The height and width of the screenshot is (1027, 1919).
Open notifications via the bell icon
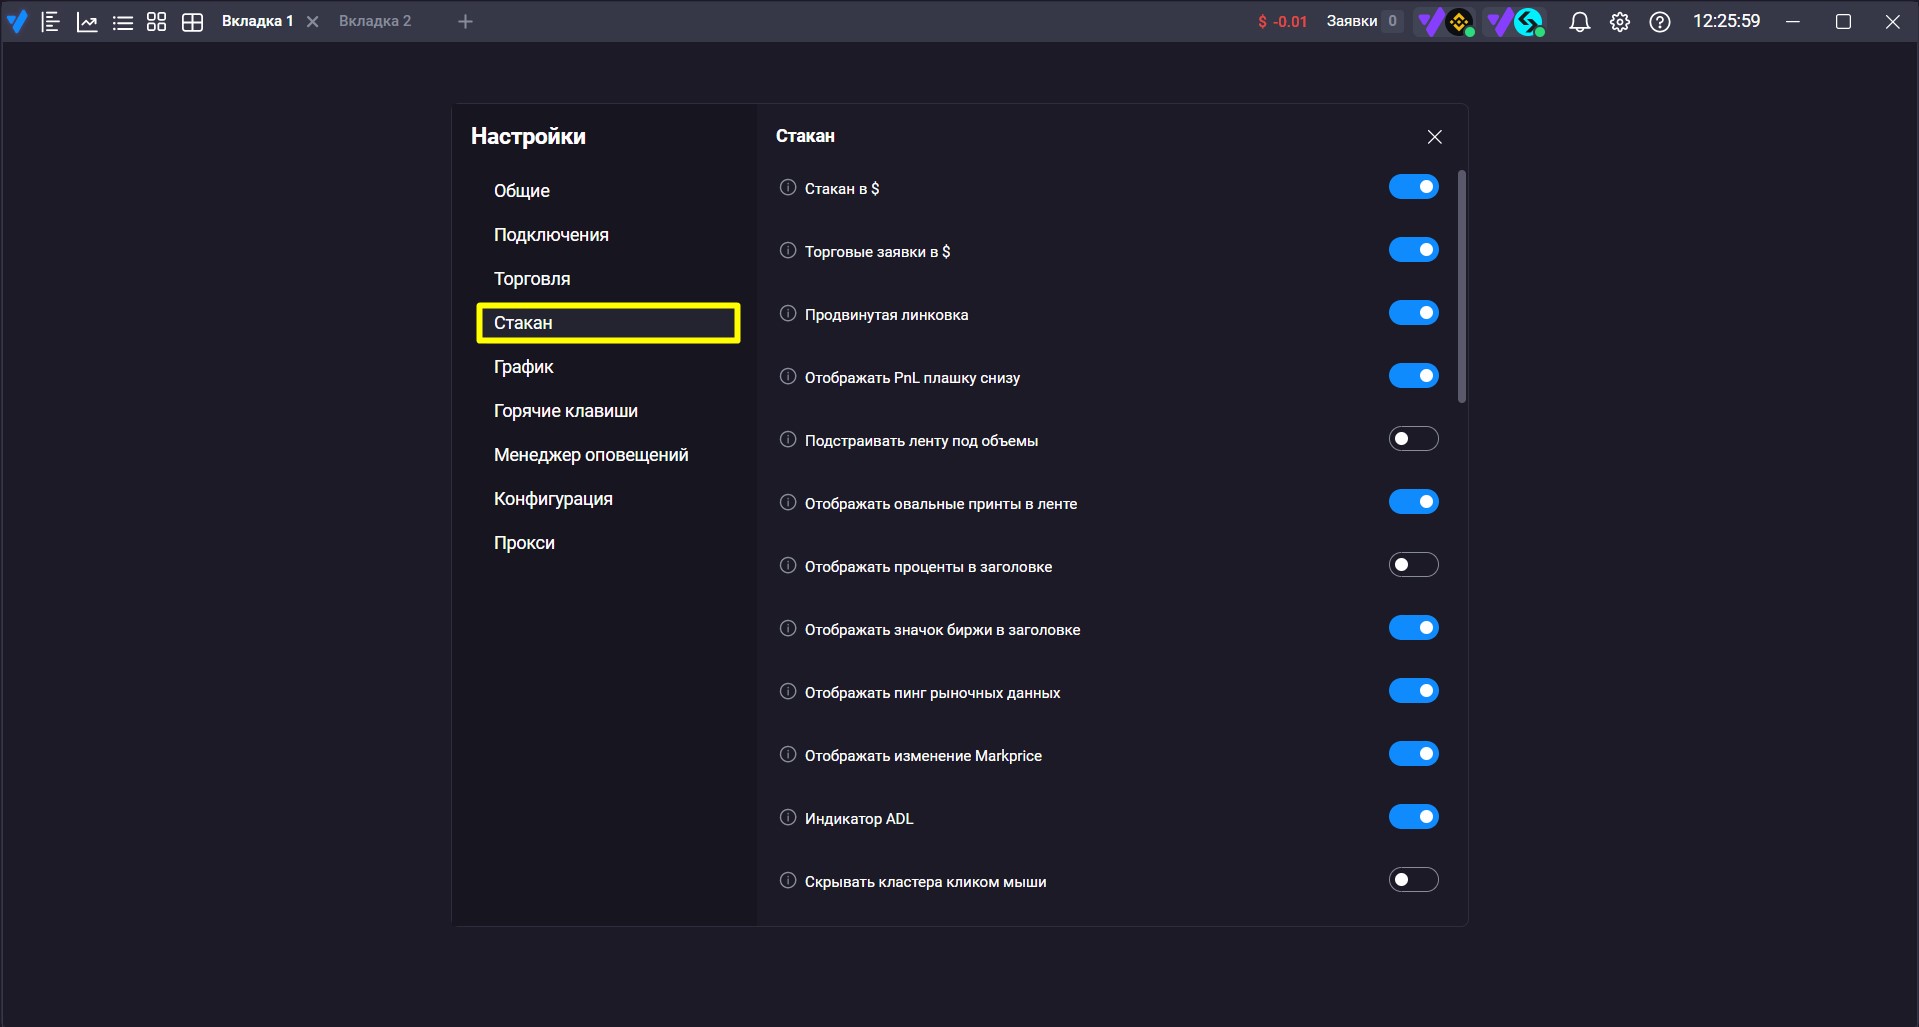tap(1580, 22)
